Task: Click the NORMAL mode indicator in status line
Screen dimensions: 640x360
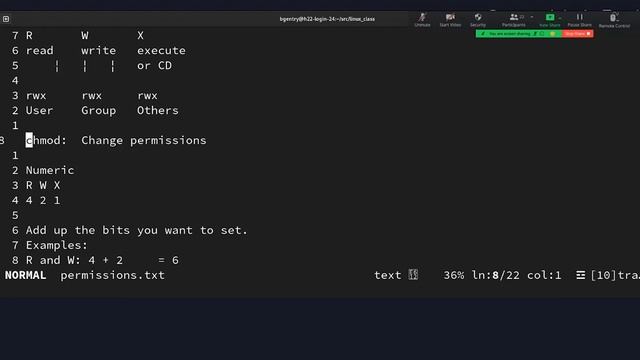Action: click(25, 275)
